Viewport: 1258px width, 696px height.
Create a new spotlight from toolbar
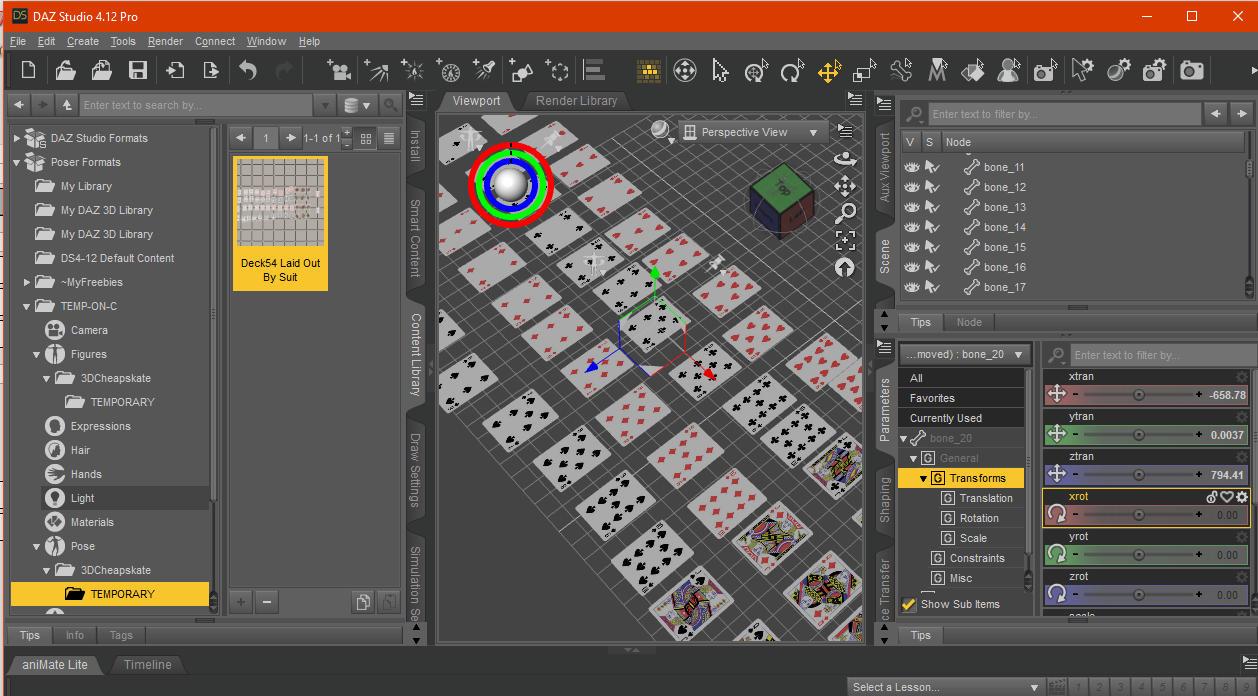pos(485,70)
